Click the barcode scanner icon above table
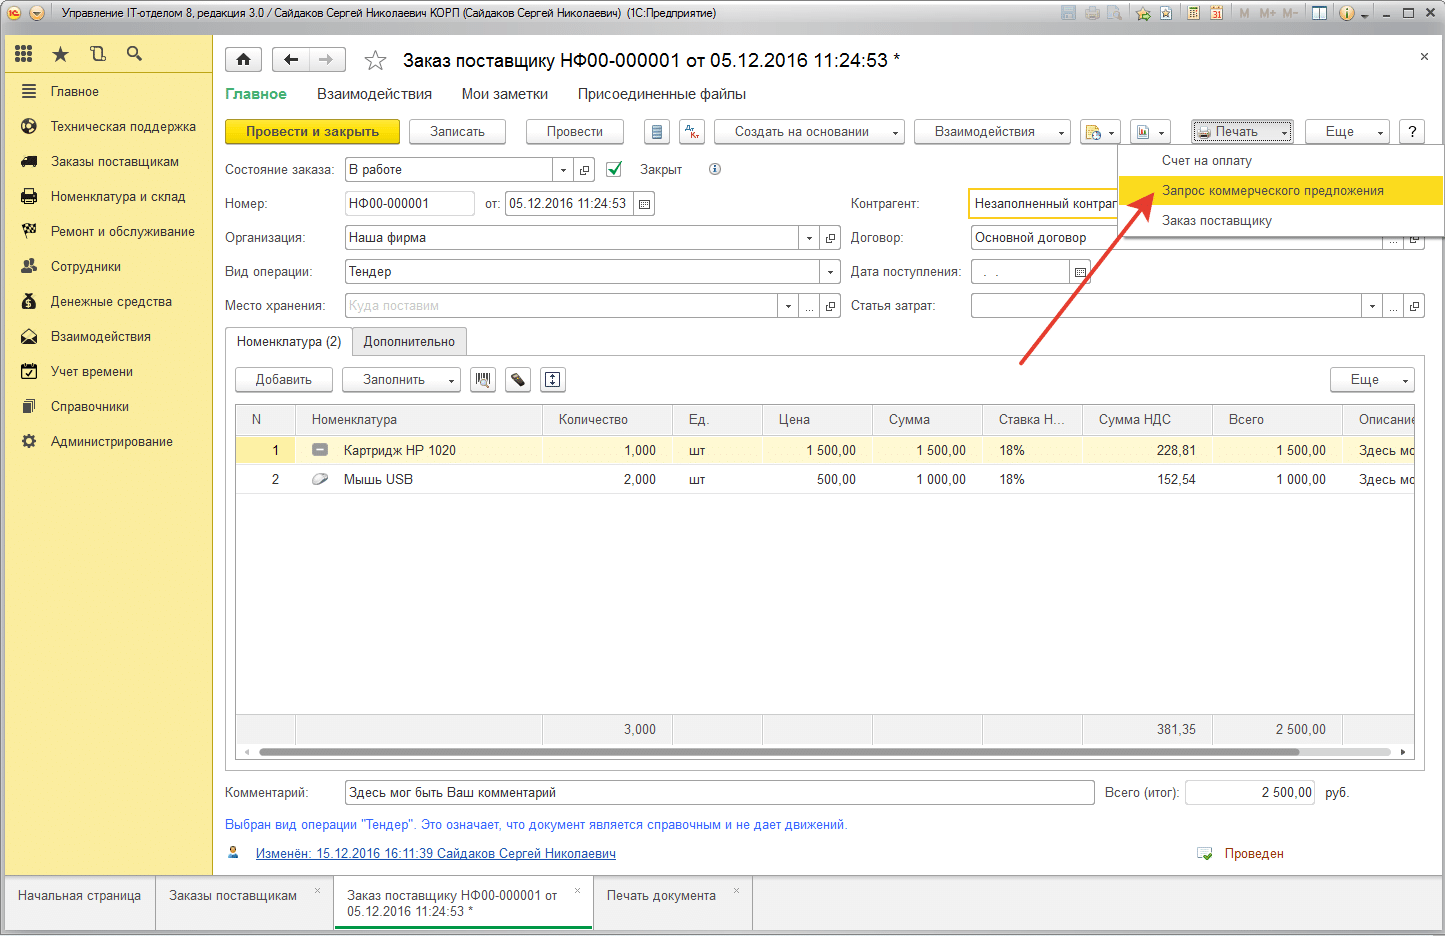This screenshot has height=936, width=1445. click(x=483, y=380)
